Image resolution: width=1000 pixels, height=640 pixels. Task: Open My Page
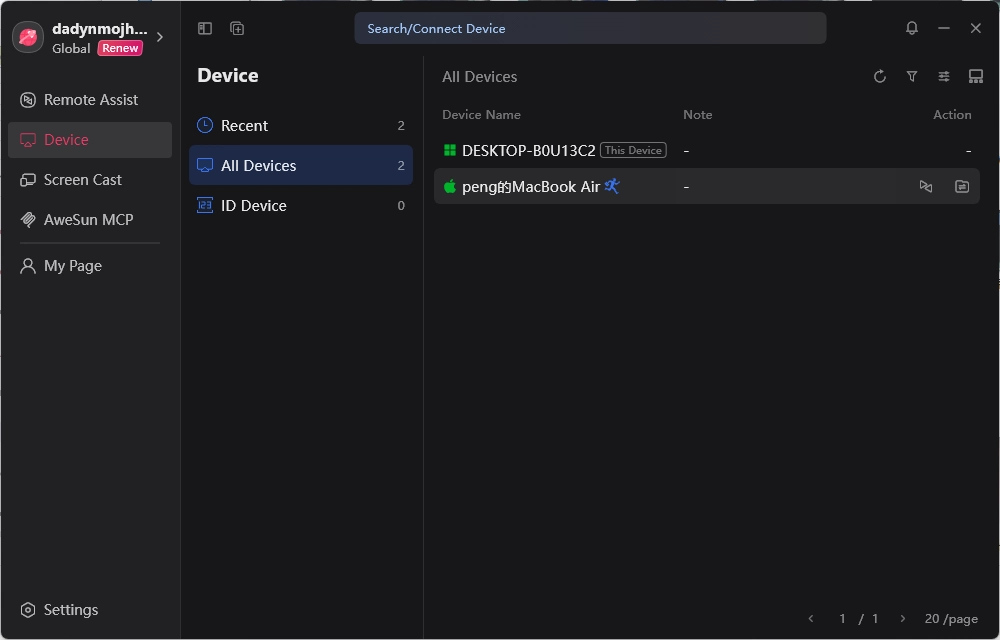tap(90, 266)
